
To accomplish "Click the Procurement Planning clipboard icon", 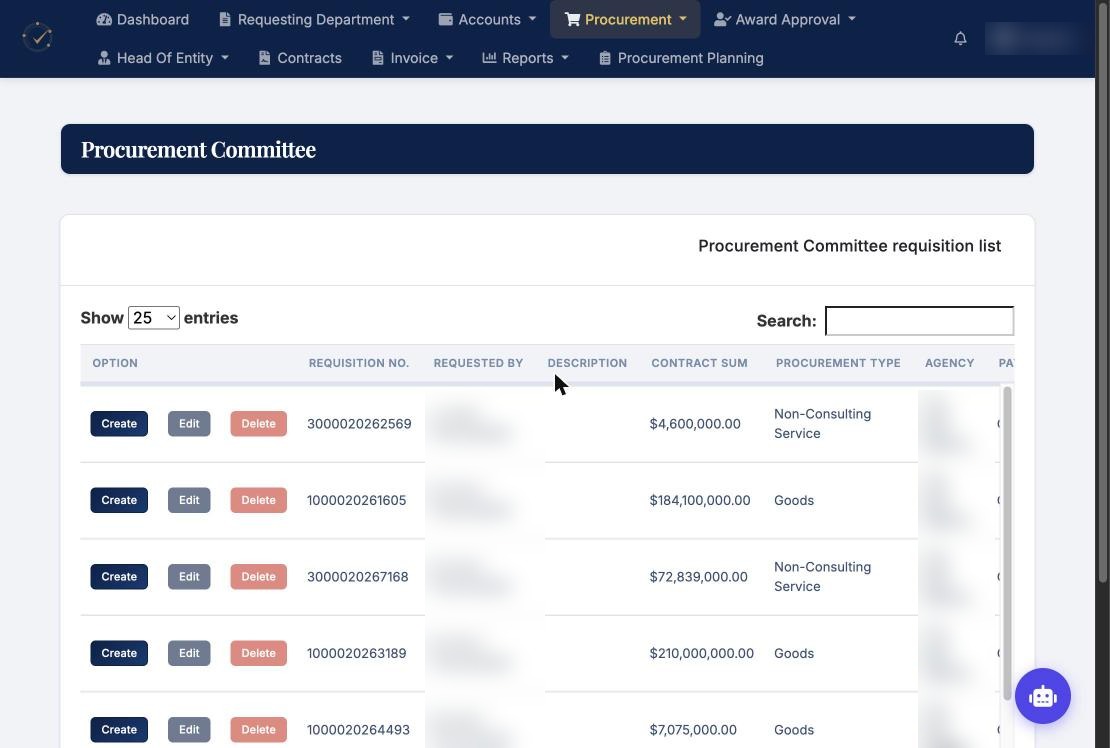I will 605,58.
